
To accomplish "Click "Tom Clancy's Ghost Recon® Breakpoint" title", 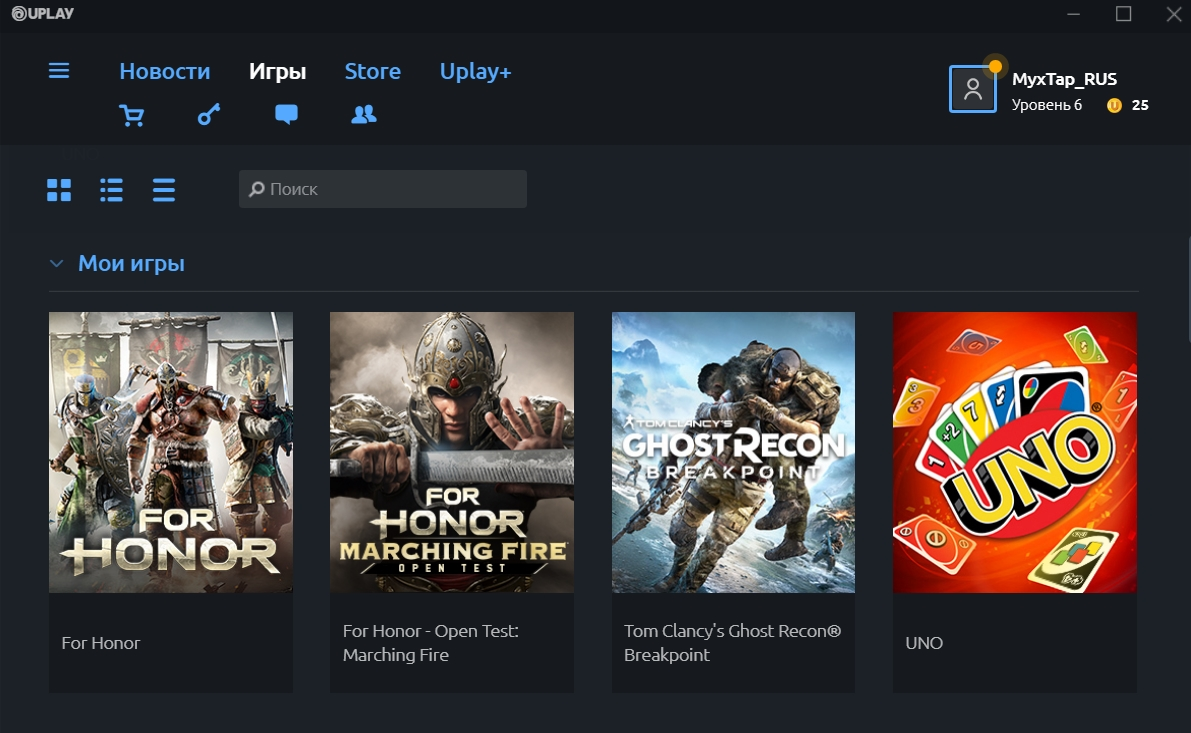I will (x=732, y=643).
